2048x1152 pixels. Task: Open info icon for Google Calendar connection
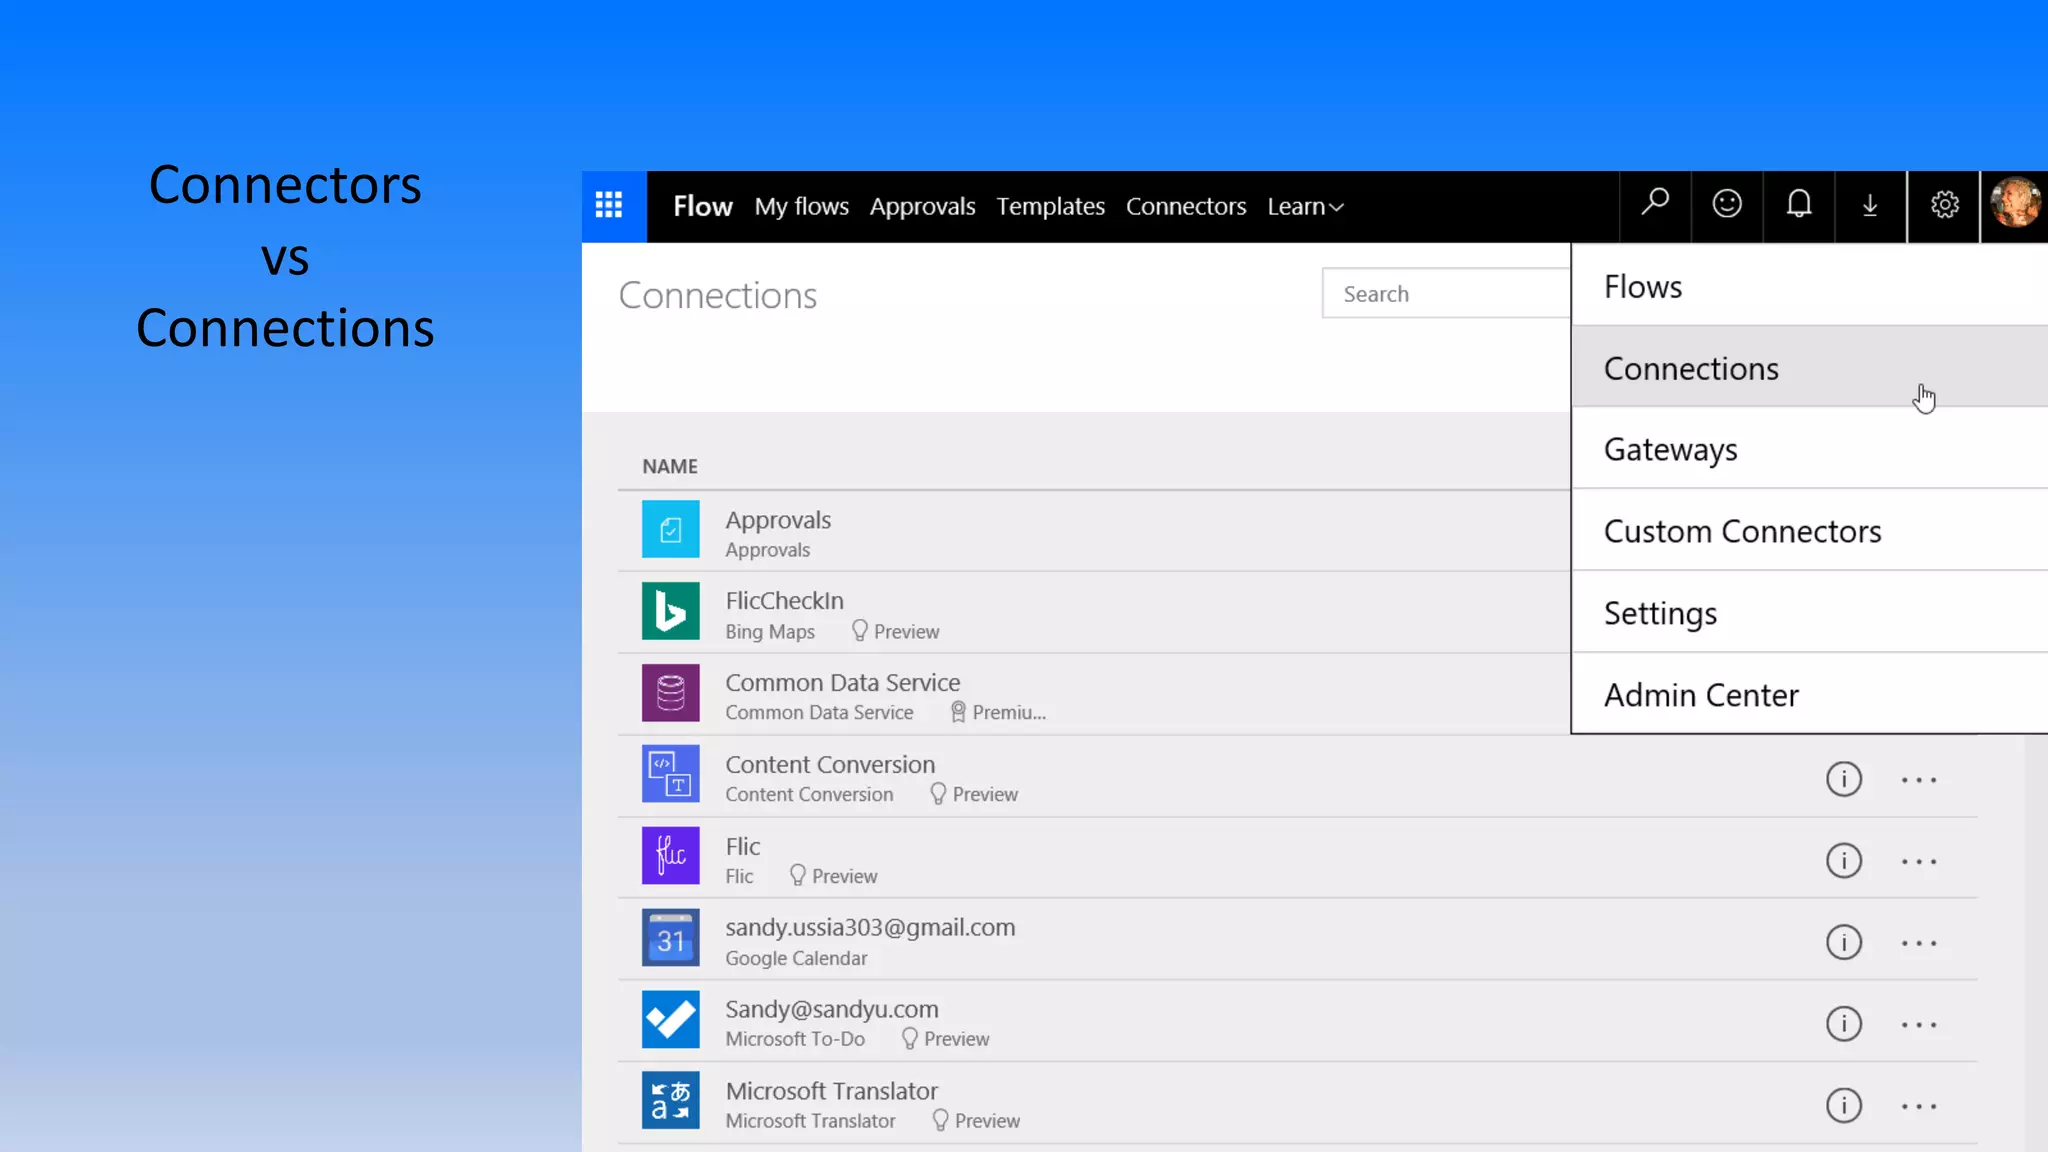click(1843, 942)
